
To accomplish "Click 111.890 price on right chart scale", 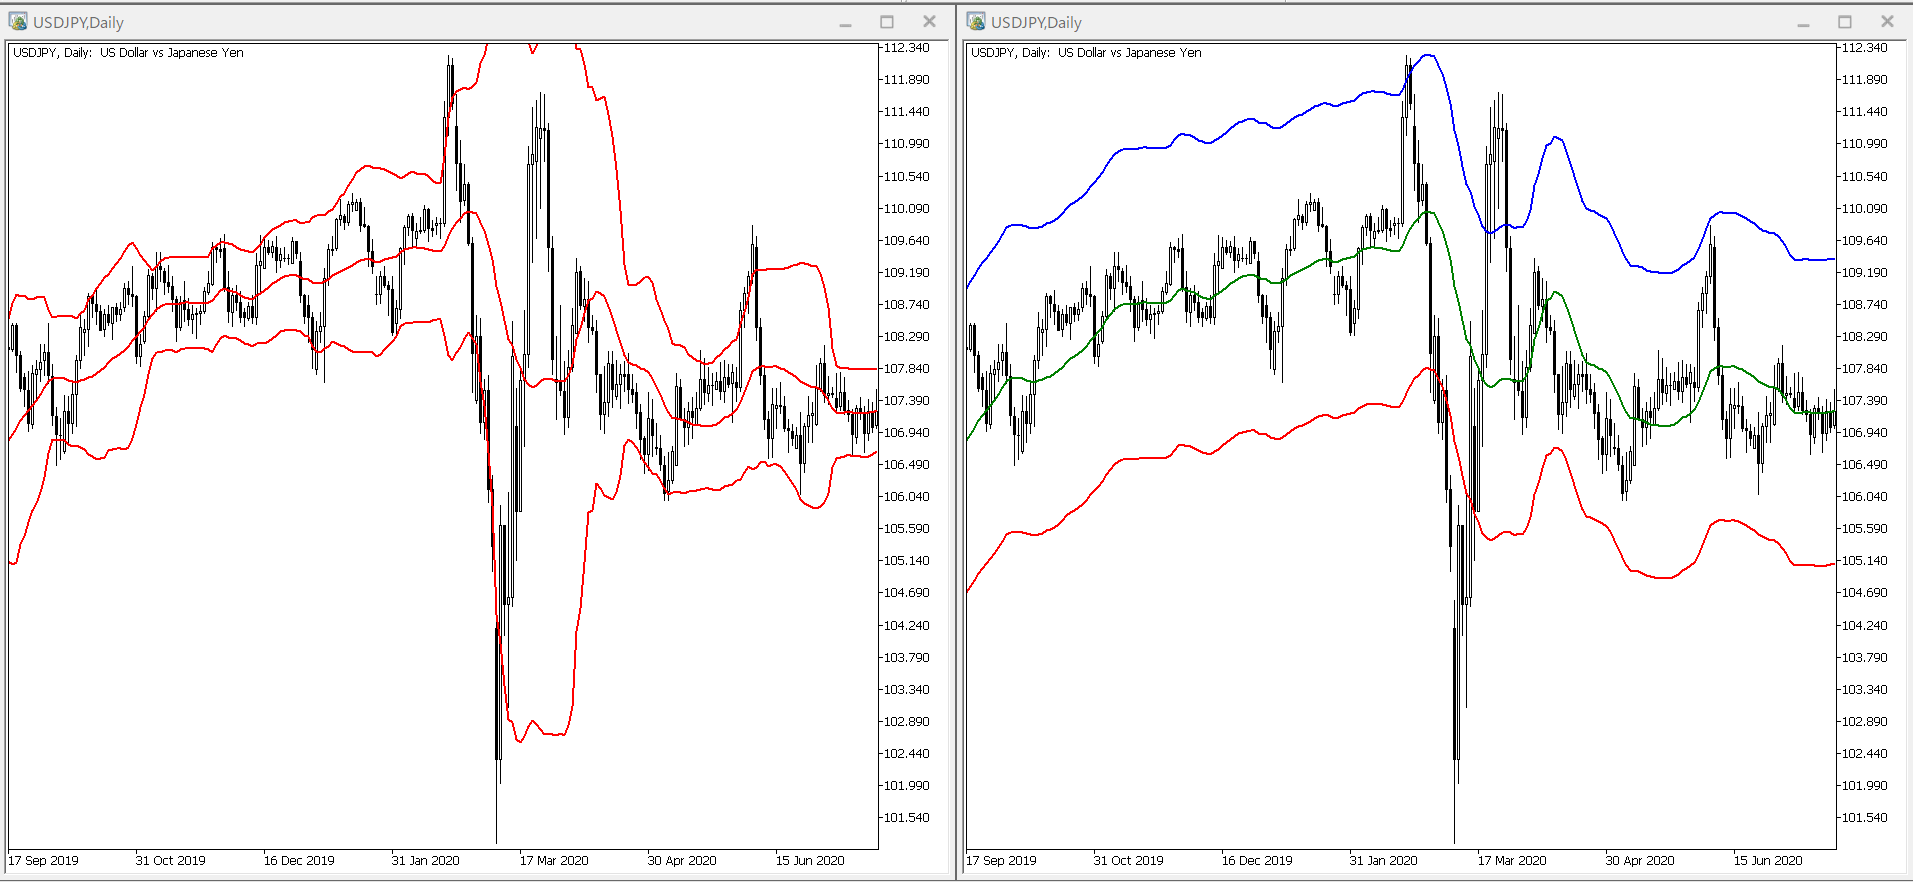I will (1865, 80).
